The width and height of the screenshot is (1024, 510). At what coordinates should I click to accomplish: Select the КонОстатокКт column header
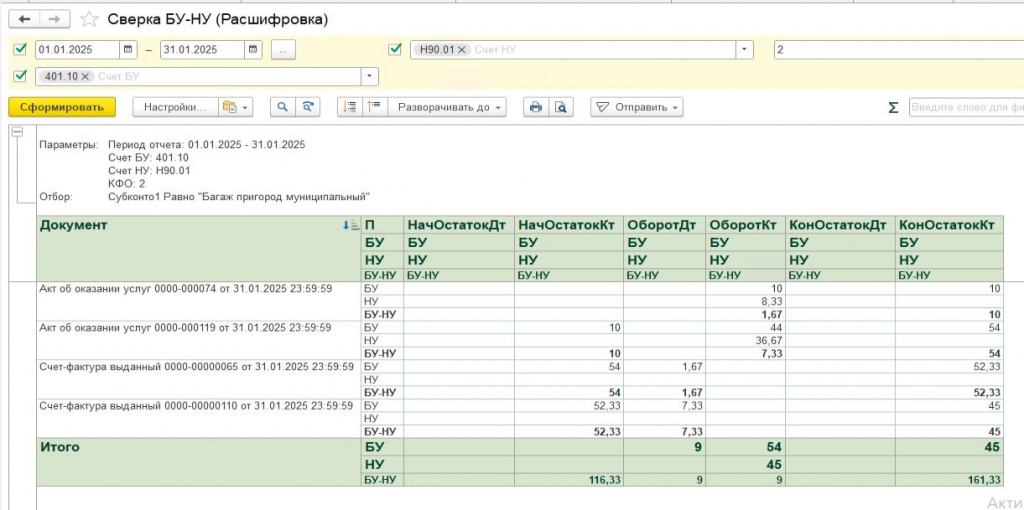click(947, 226)
